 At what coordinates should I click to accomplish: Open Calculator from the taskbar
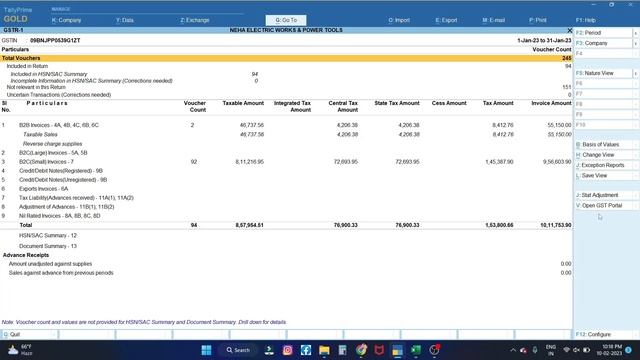click(343, 350)
